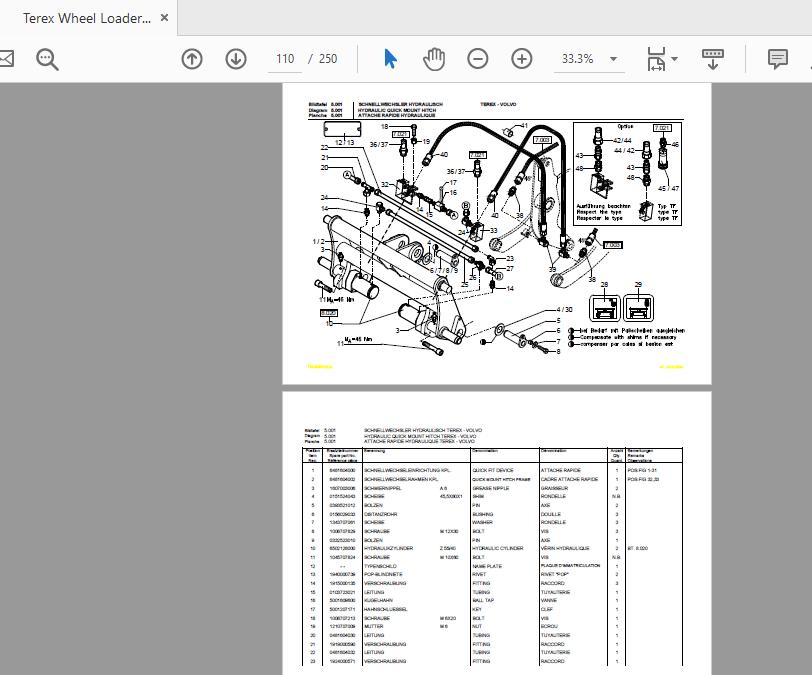Click the total page count 250
The width and height of the screenshot is (812, 675).
point(328,59)
